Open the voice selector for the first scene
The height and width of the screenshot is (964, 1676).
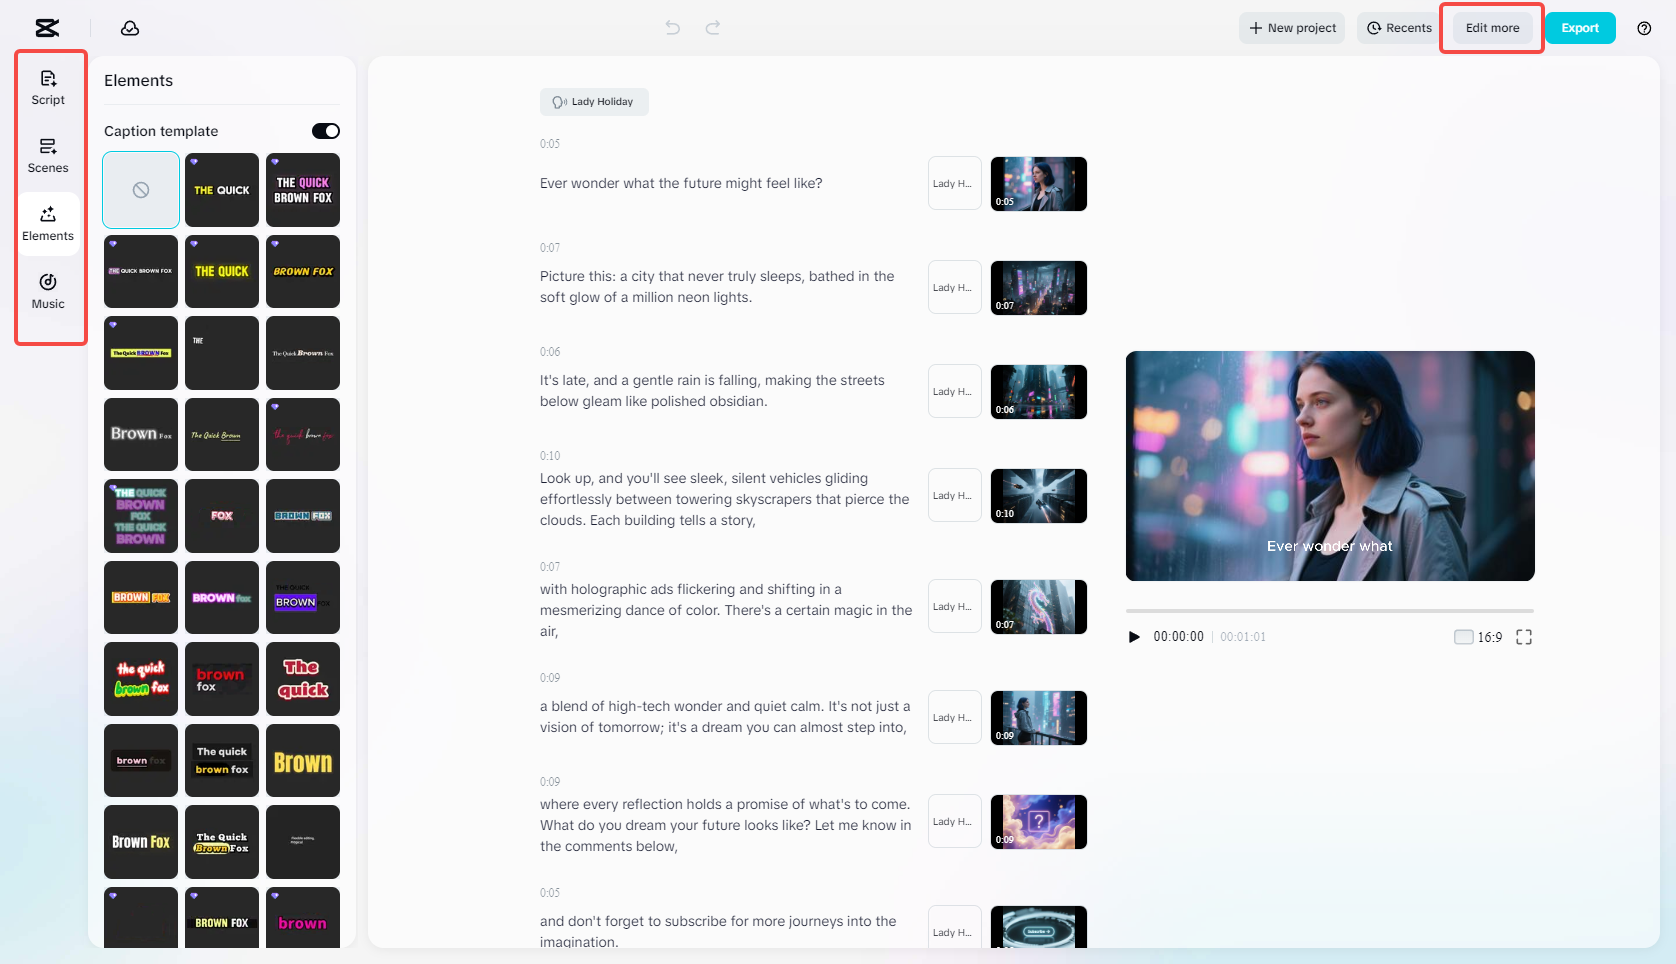pyautogui.click(x=954, y=183)
